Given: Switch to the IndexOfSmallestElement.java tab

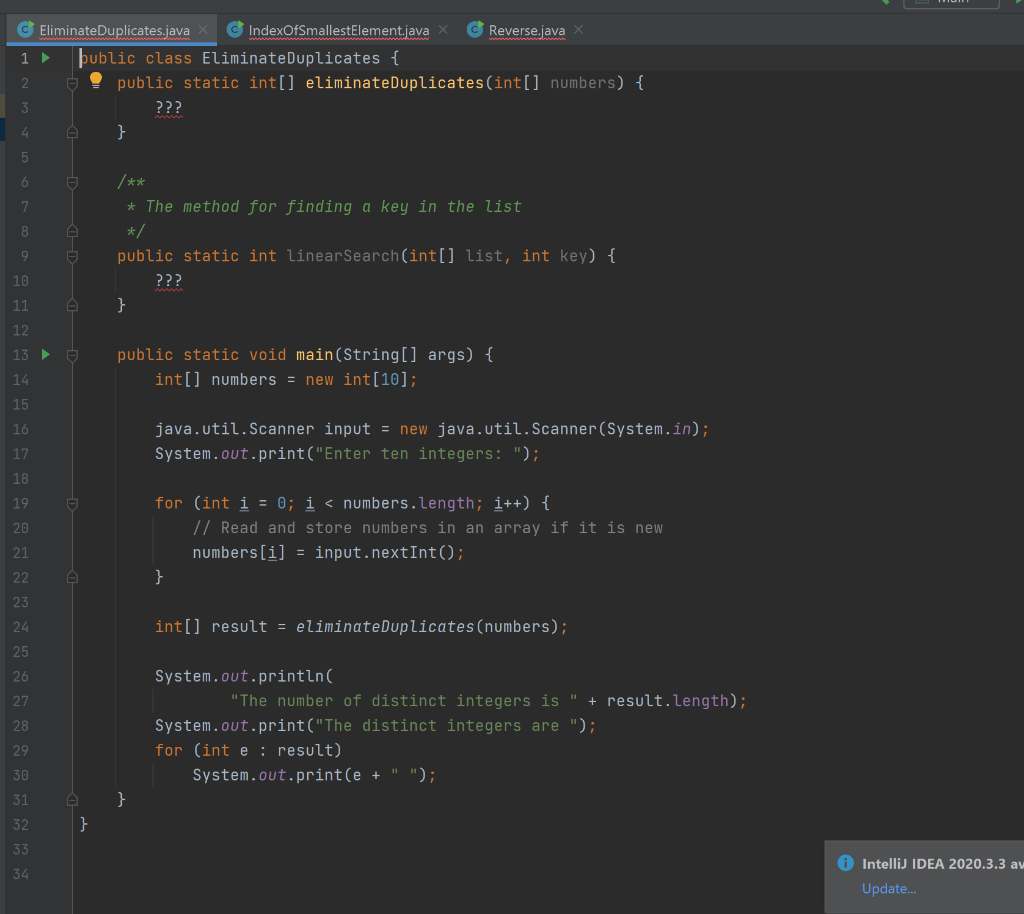Looking at the screenshot, I should pos(339,30).
